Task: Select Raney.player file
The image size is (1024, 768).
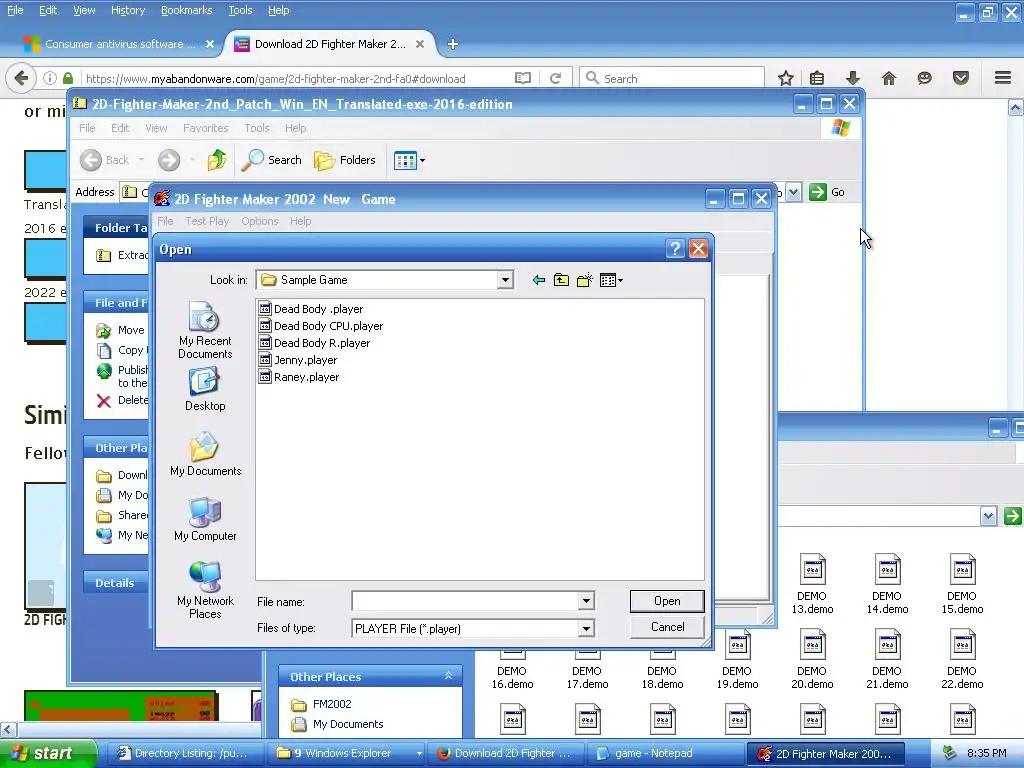Action: coord(298,377)
